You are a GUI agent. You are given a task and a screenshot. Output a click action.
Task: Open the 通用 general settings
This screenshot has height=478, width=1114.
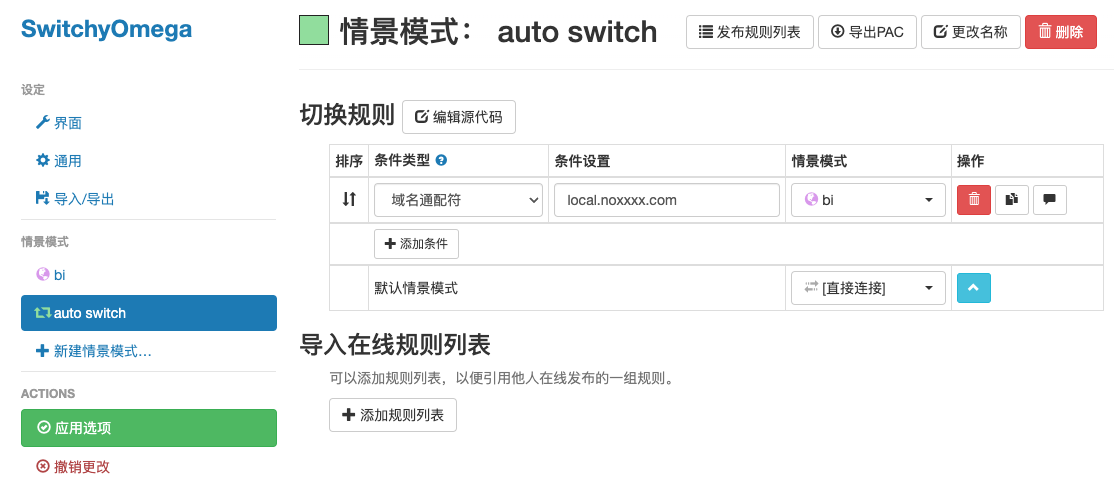(58, 161)
